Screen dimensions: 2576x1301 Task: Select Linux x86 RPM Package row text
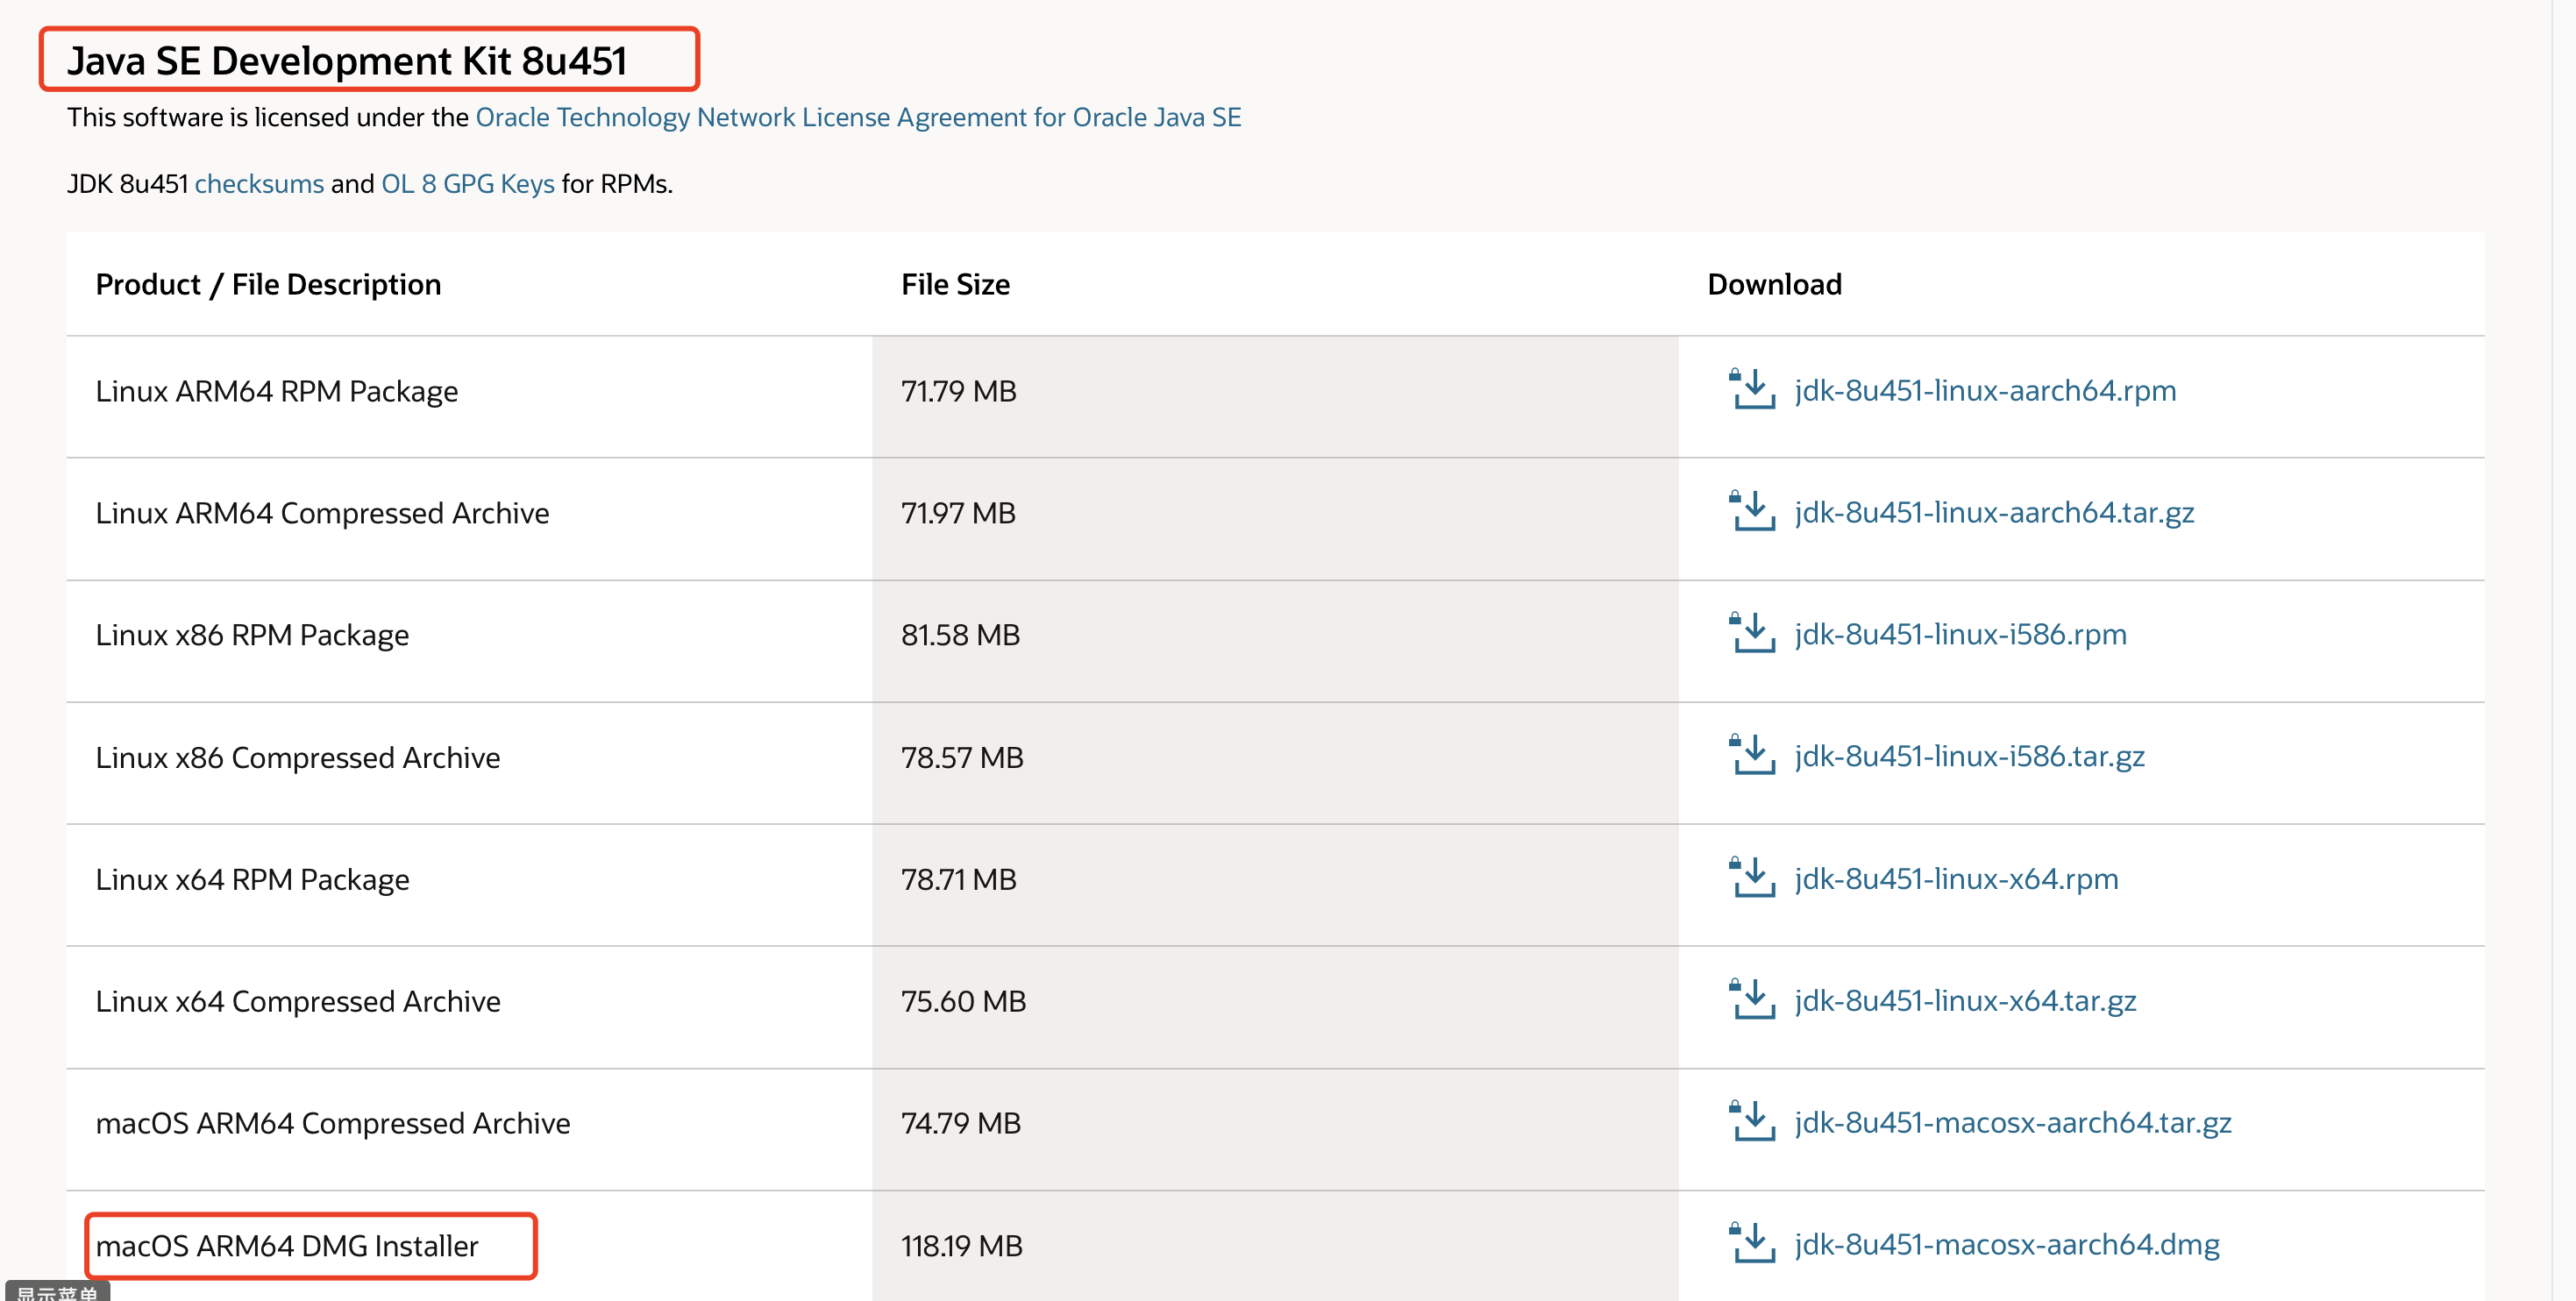[252, 635]
